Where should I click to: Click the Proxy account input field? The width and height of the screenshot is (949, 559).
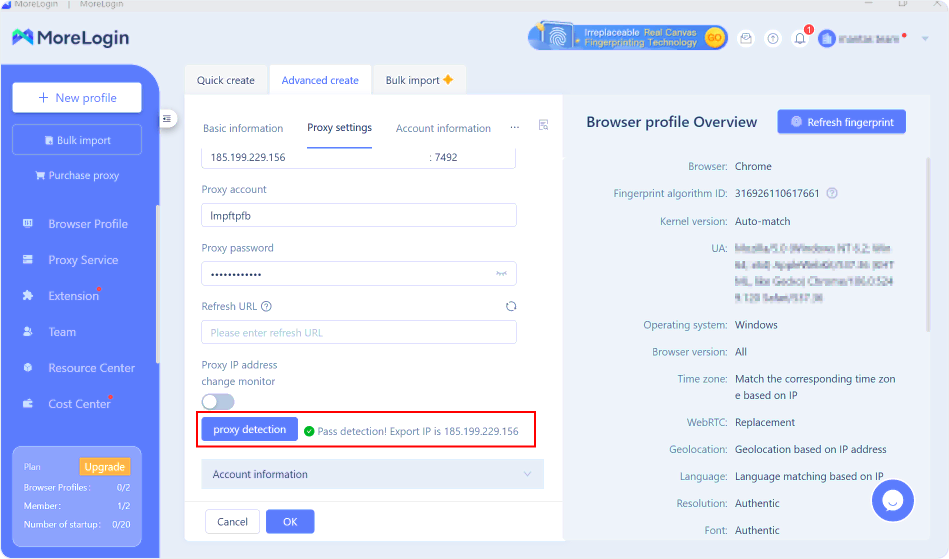359,215
